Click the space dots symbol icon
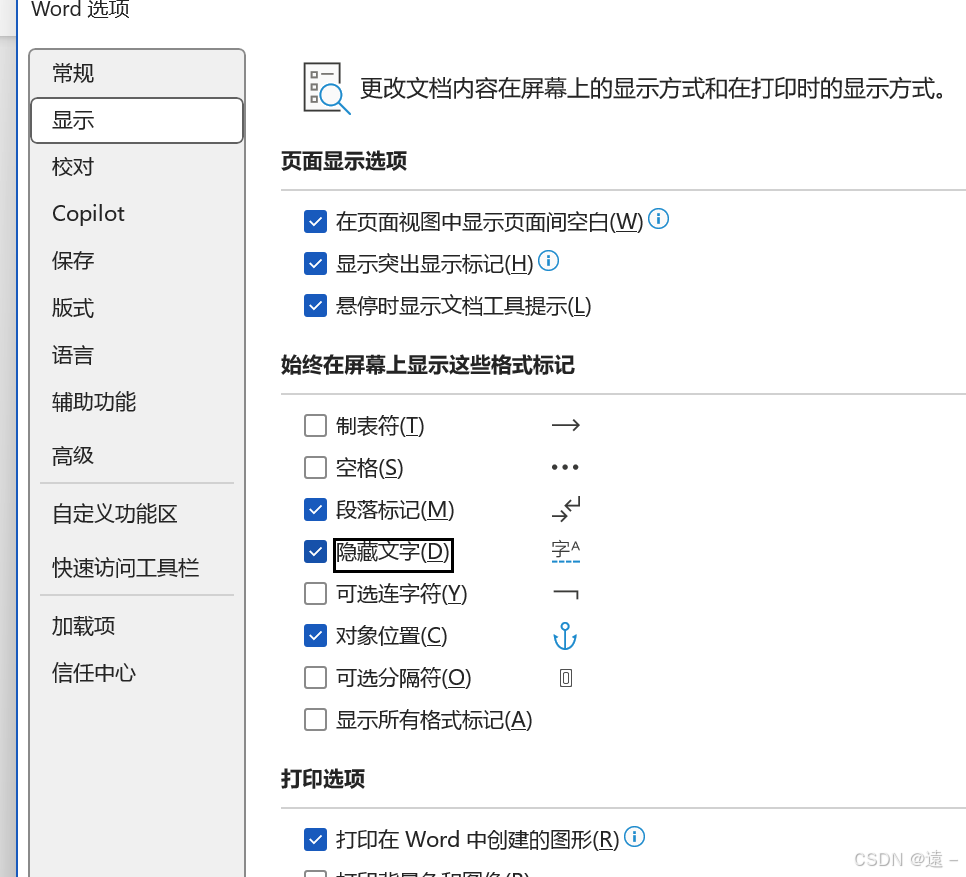Image resolution: width=966 pixels, height=877 pixels. [x=565, y=466]
